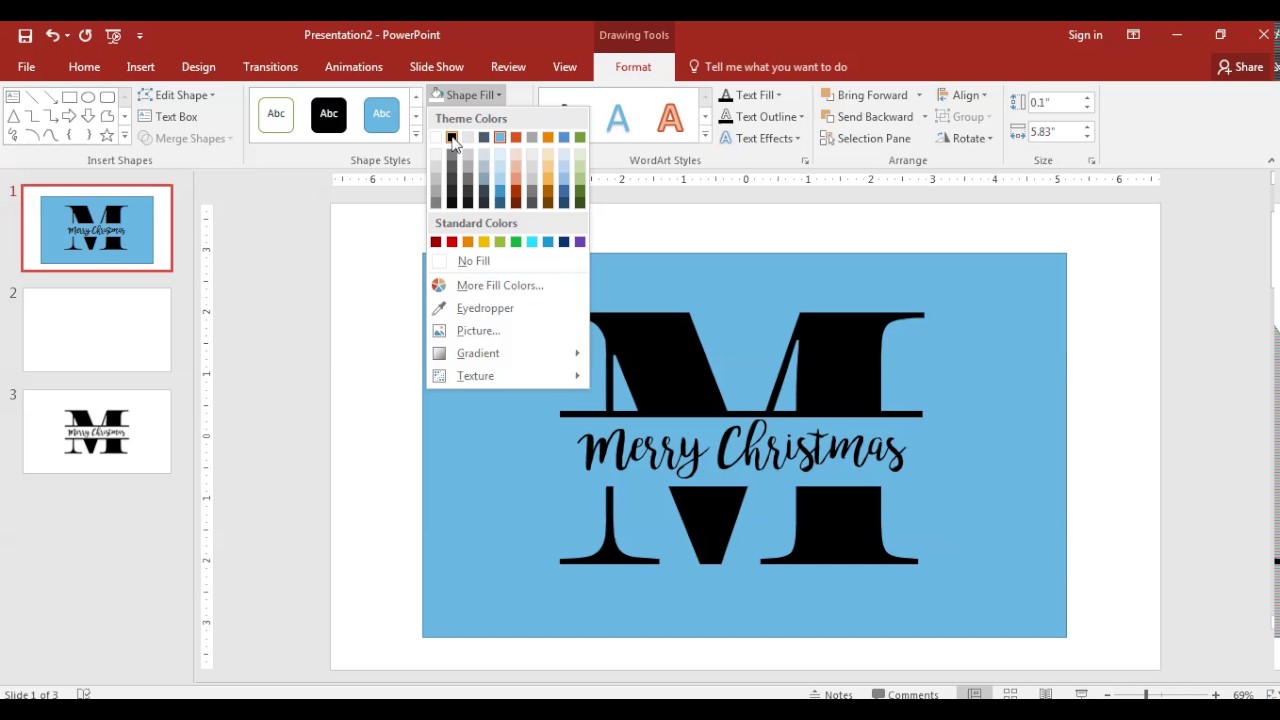Image resolution: width=1280 pixels, height=720 pixels.
Task: Select the isosceles triangle shape
Action: [x=12, y=116]
